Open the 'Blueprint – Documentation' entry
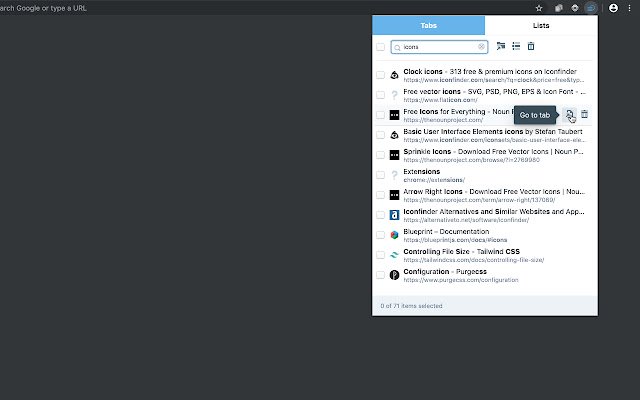 tap(446, 231)
